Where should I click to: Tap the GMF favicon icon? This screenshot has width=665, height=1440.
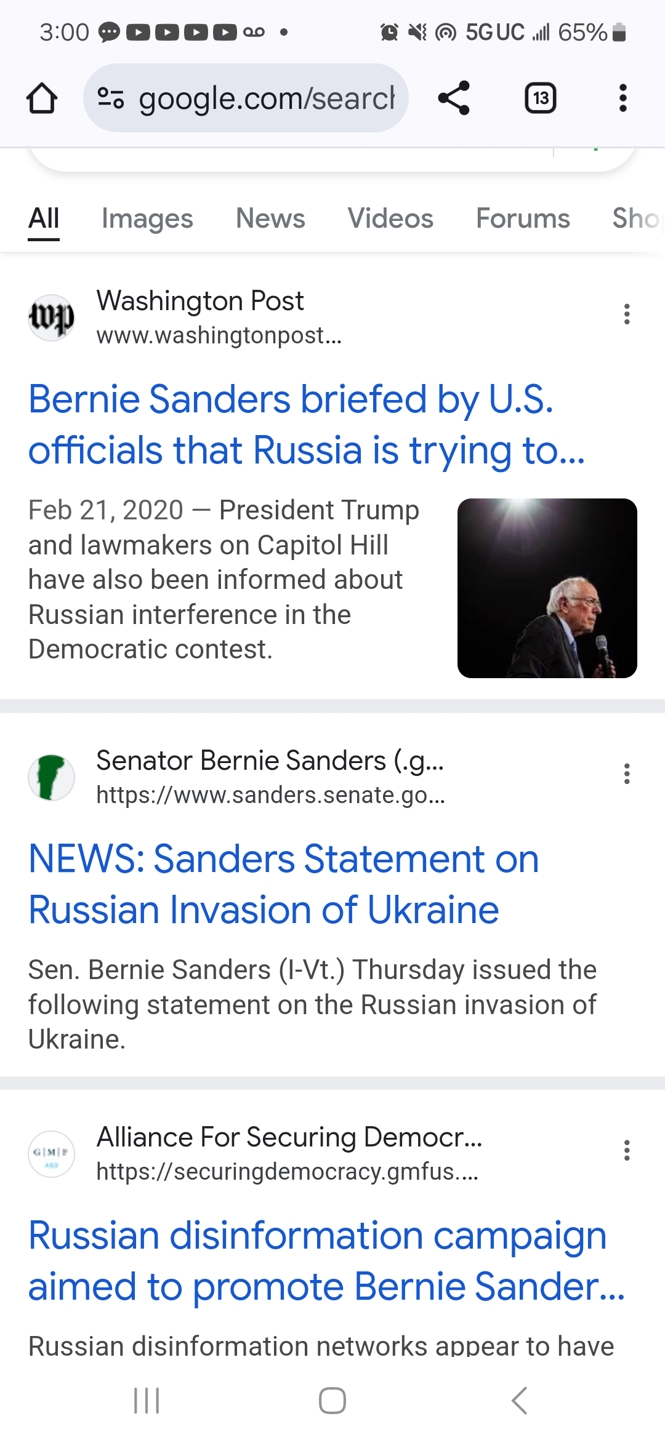[51, 1154]
